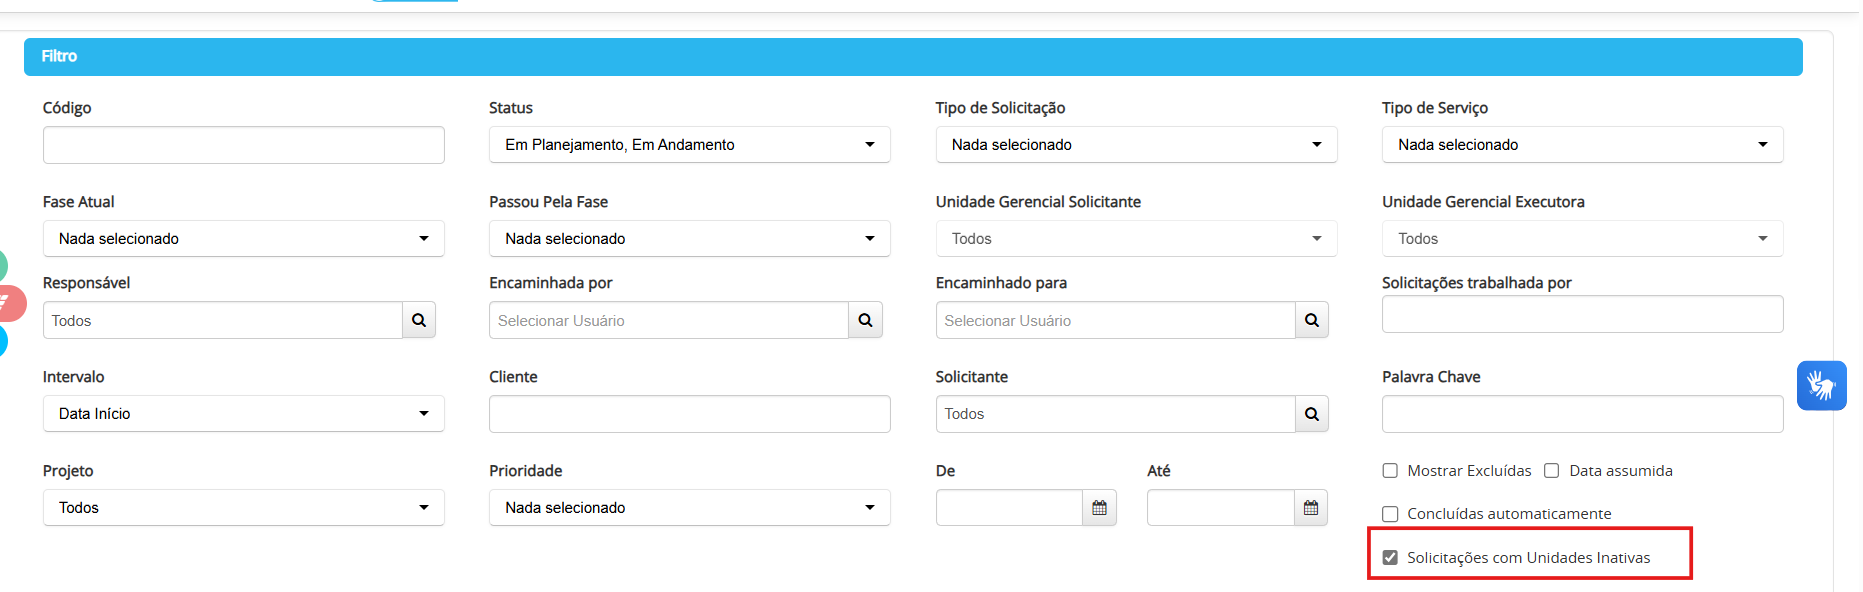1863x592 pixels.
Task: Click the red floating side icon
Action: 10,303
